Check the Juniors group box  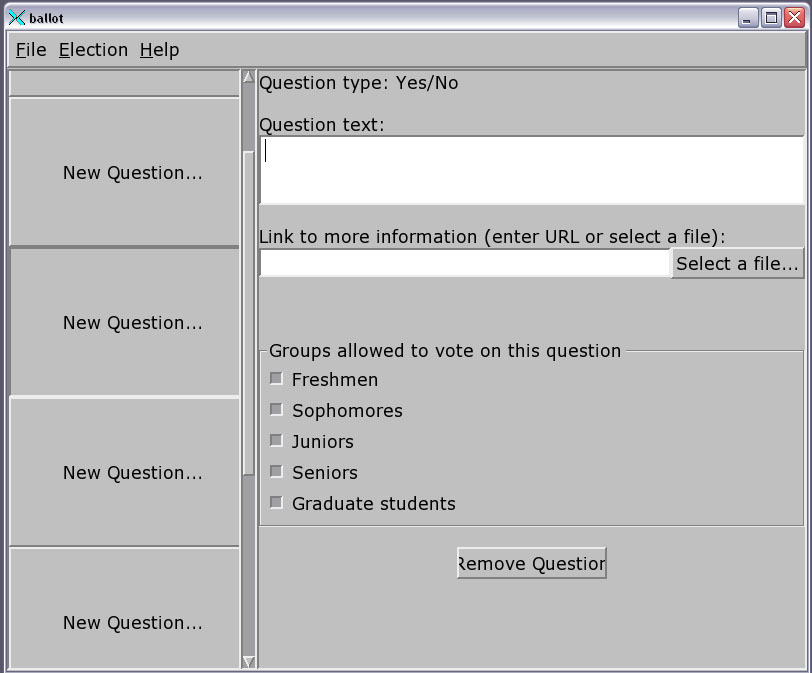click(x=277, y=441)
